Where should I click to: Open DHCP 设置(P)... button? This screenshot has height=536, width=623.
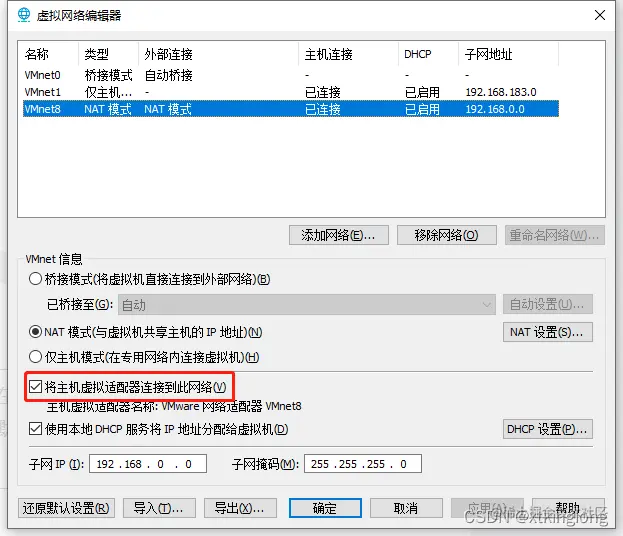pyautogui.click(x=548, y=429)
